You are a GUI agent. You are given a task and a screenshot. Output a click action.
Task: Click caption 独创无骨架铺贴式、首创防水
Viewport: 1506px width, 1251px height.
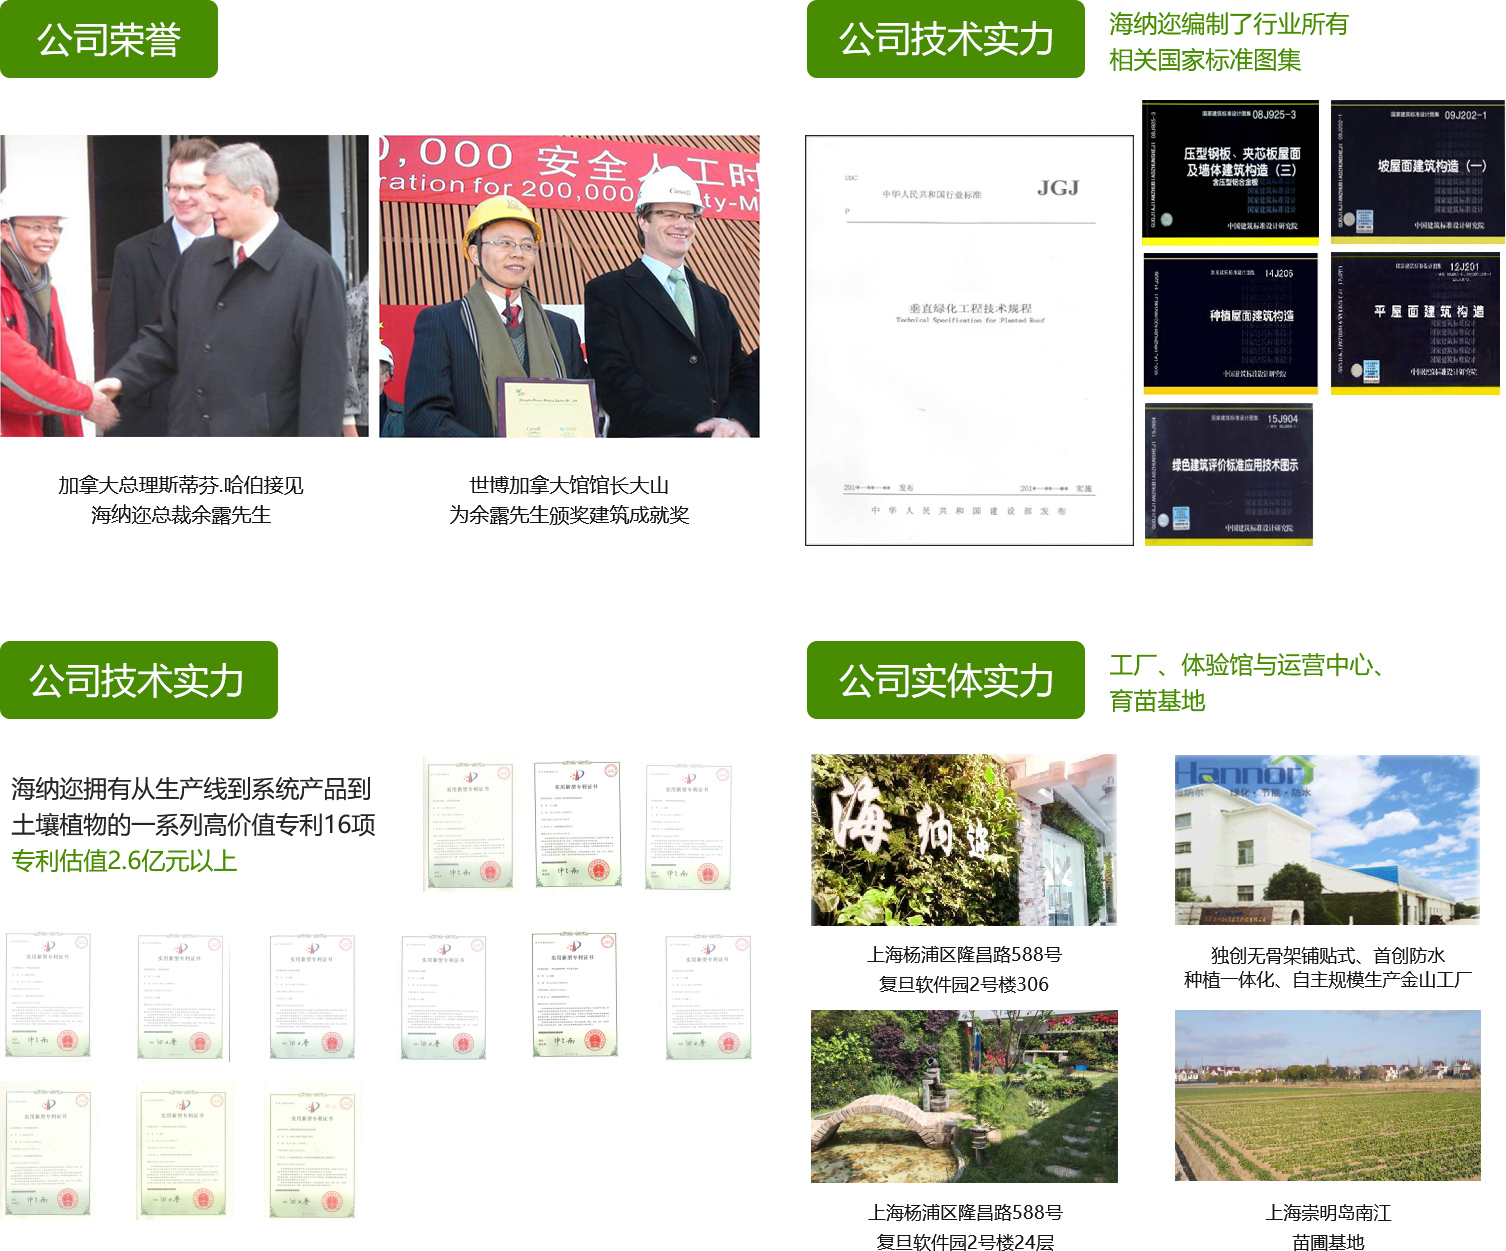coord(1328,956)
